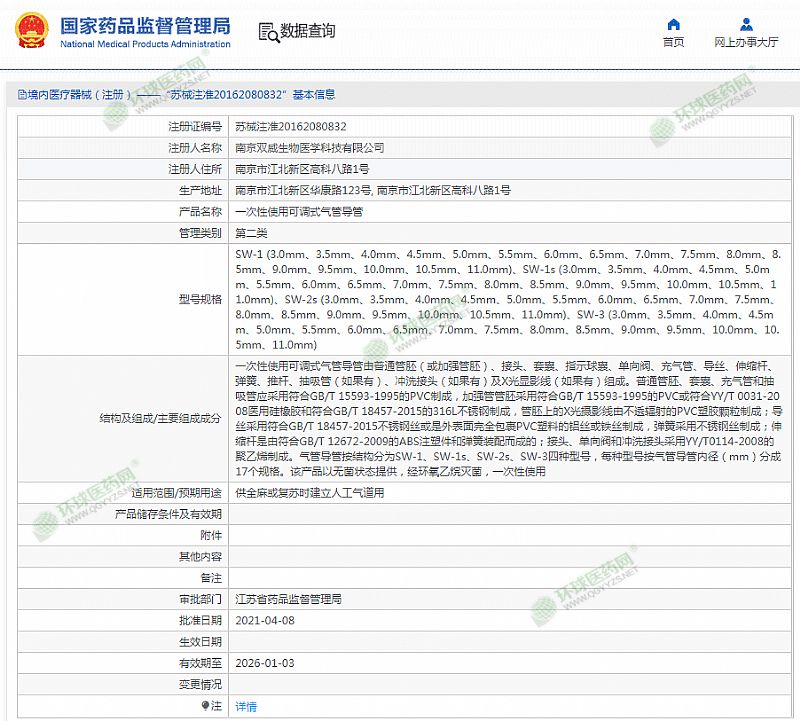Open the 详情 link in the 注 row
The width and height of the screenshot is (800, 721).
(x=245, y=706)
